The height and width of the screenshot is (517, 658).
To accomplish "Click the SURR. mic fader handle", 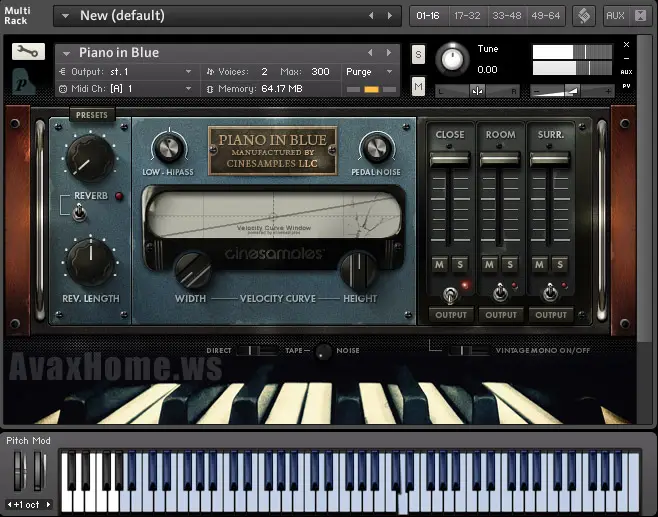I will click(550, 159).
